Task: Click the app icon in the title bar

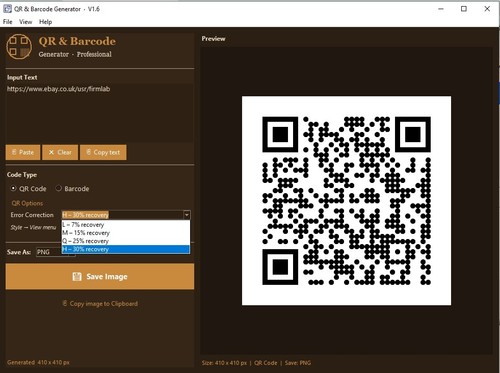Action: (7, 9)
